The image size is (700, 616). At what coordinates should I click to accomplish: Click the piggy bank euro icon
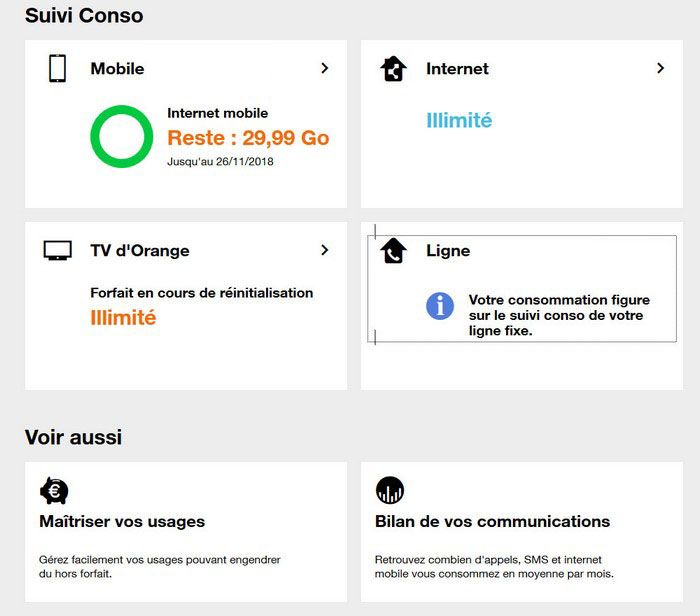coord(54,490)
